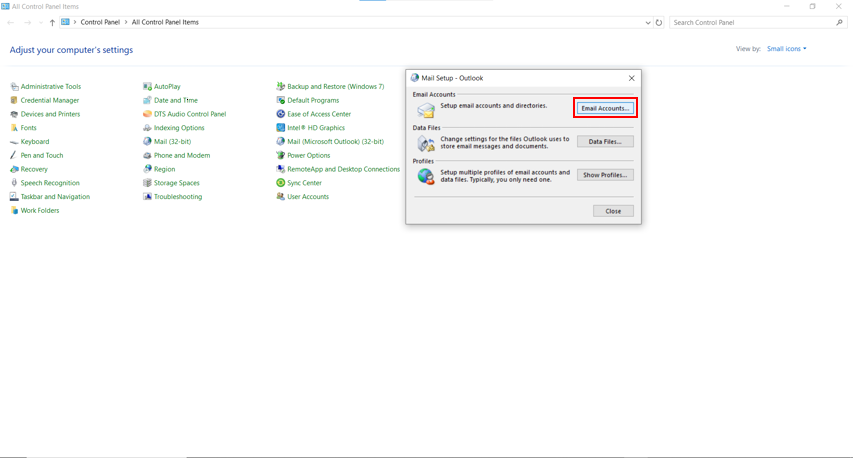Open the Work Folders icon
Image resolution: width=853 pixels, height=458 pixels.
(14, 211)
